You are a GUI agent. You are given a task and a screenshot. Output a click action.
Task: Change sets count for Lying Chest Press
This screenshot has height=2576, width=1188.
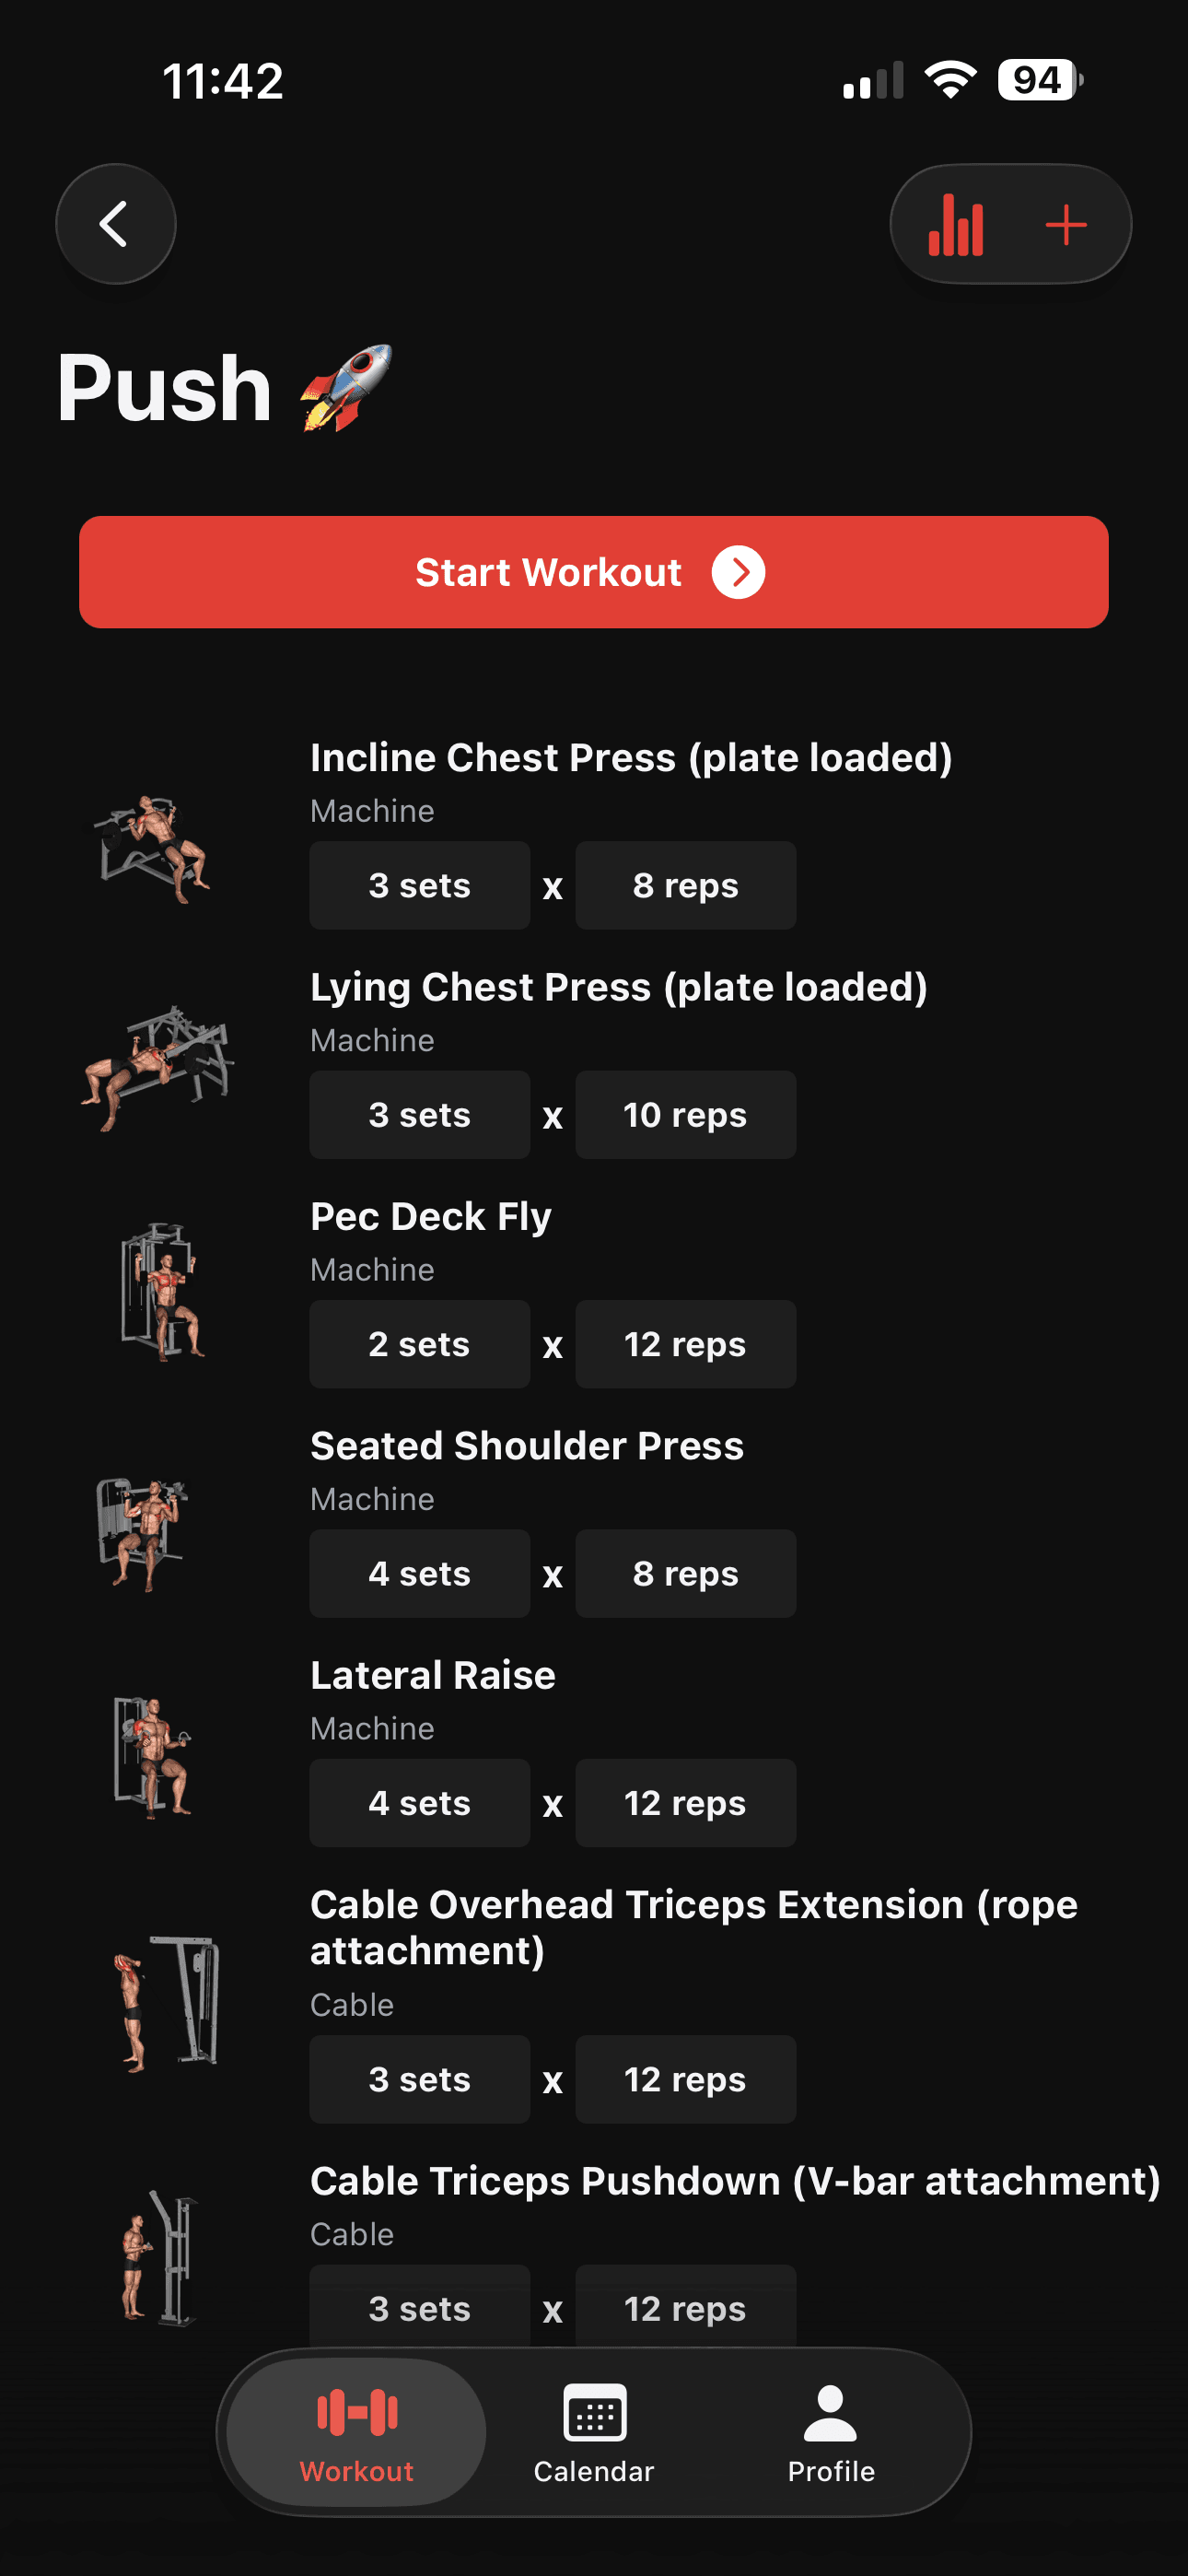pos(419,1114)
